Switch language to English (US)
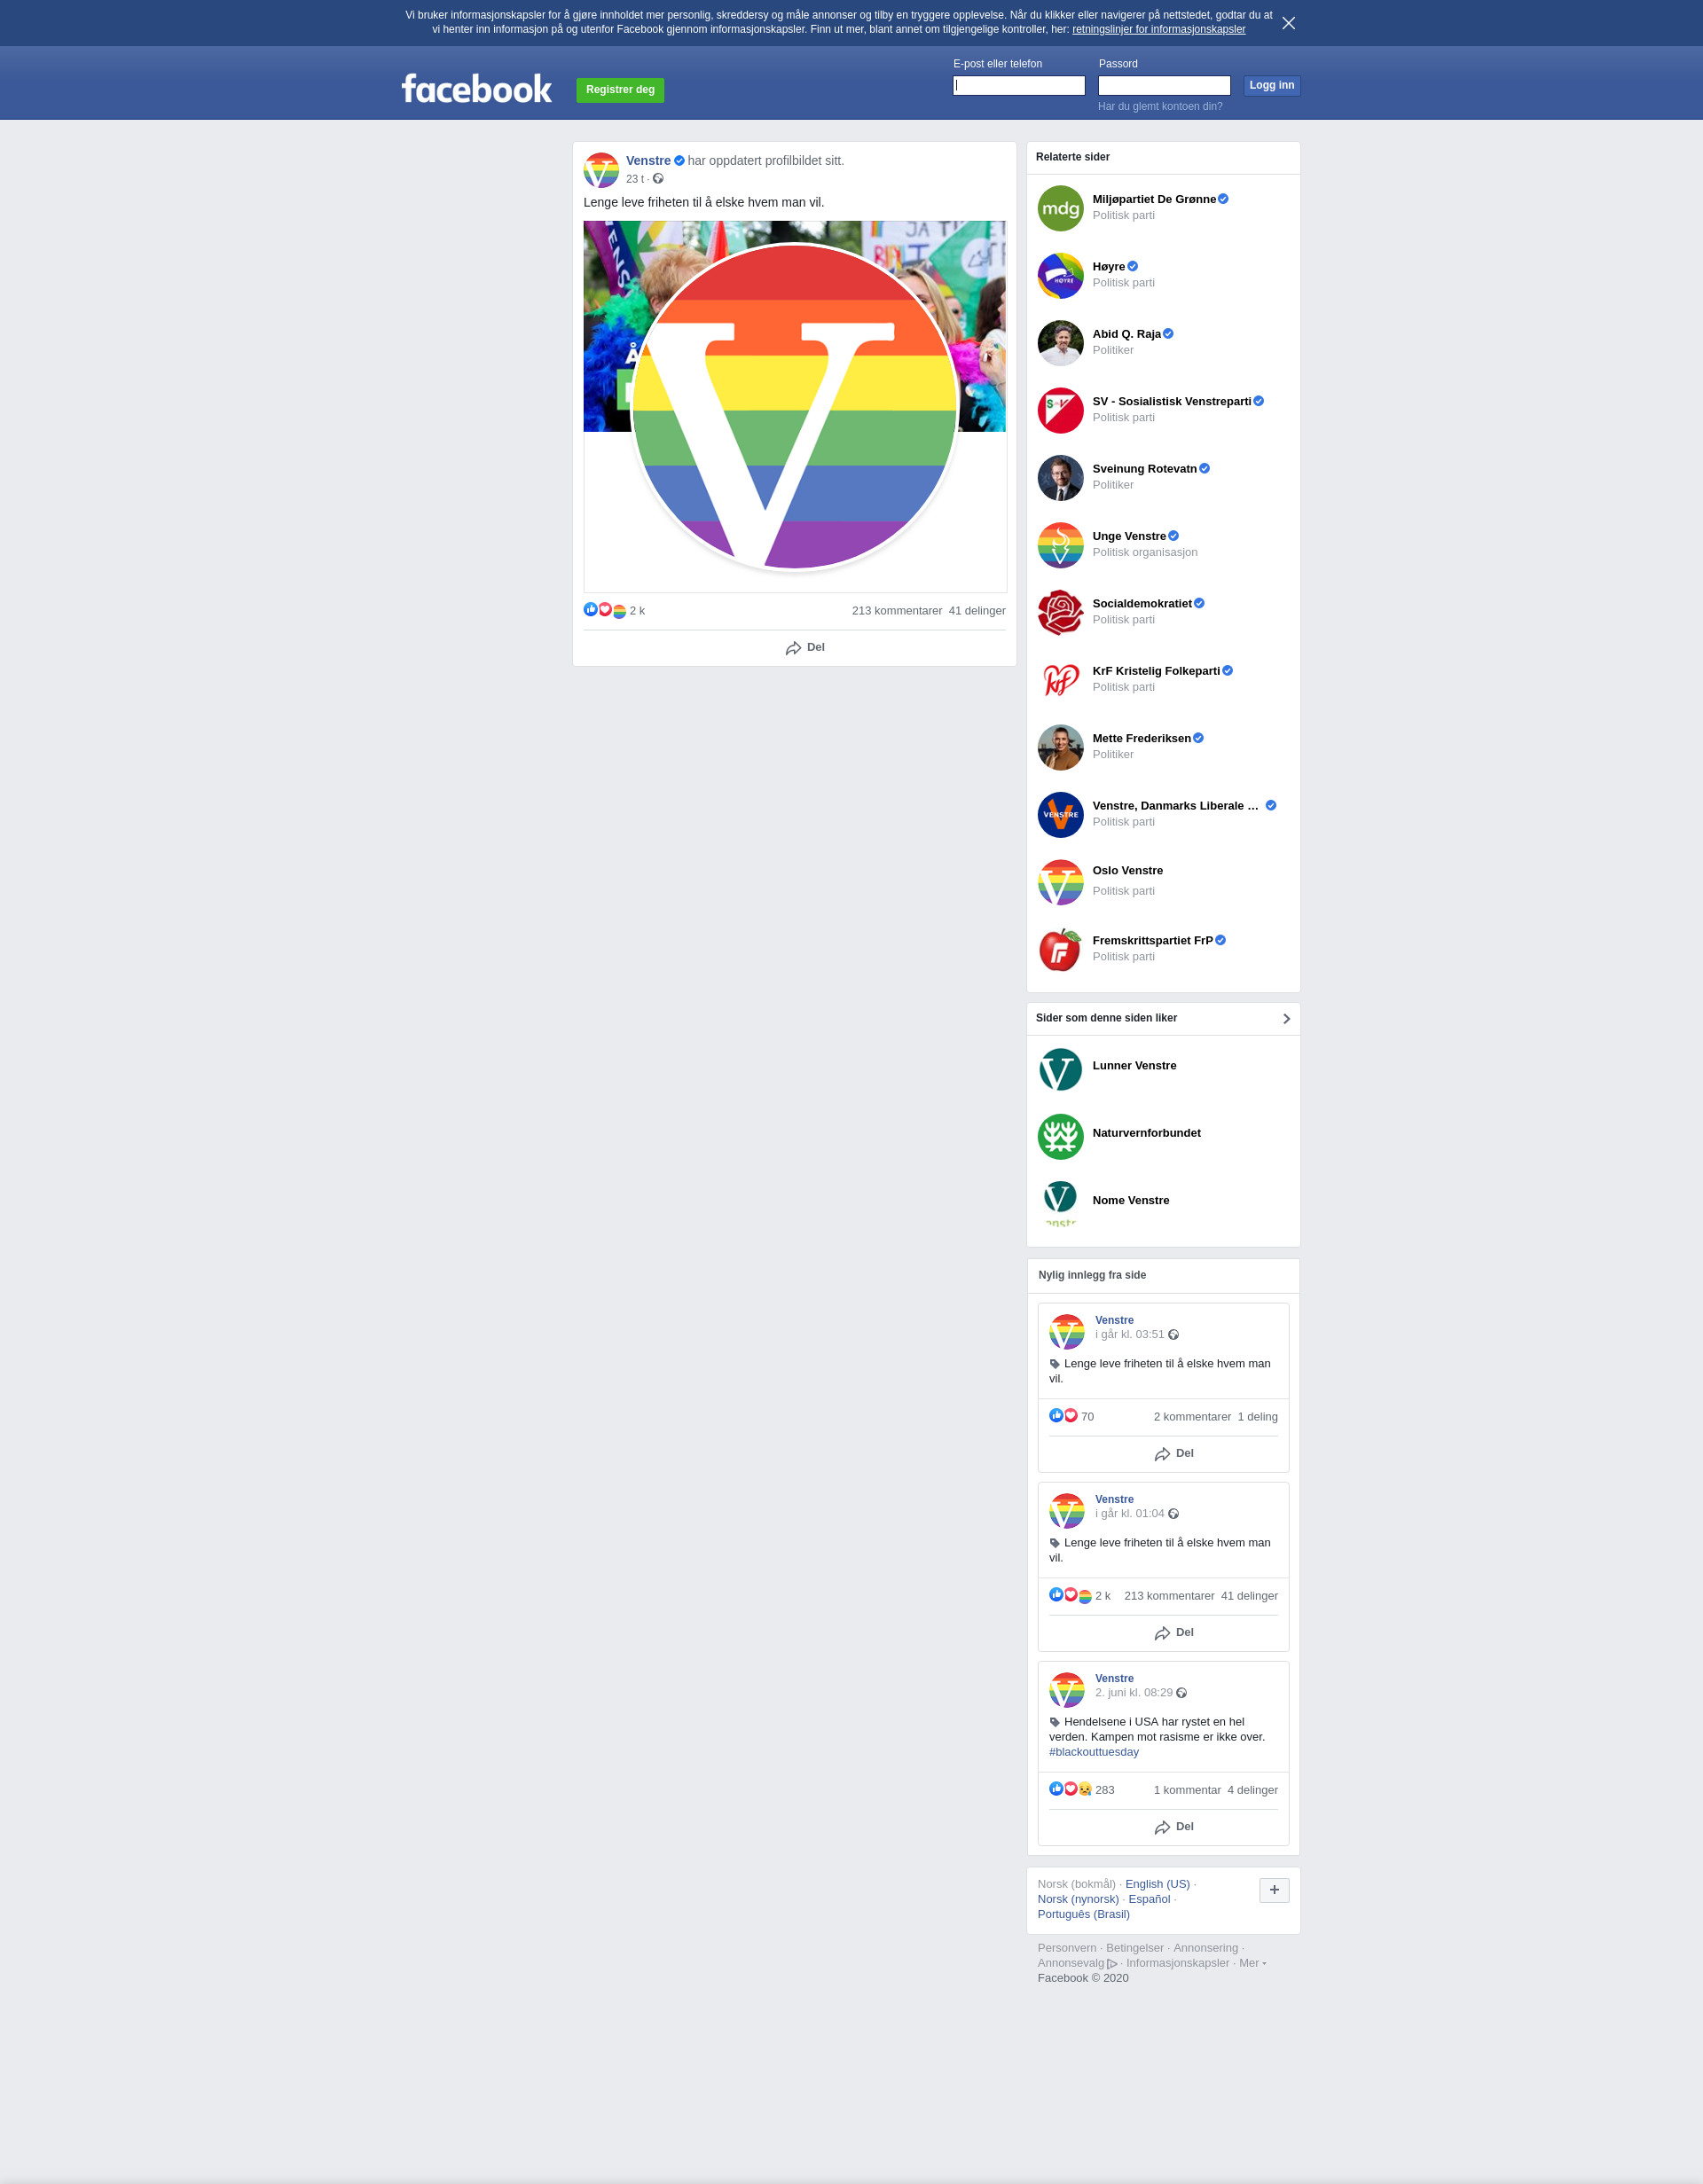The height and width of the screenshot is (2184, 1703). (1157, 1884)
